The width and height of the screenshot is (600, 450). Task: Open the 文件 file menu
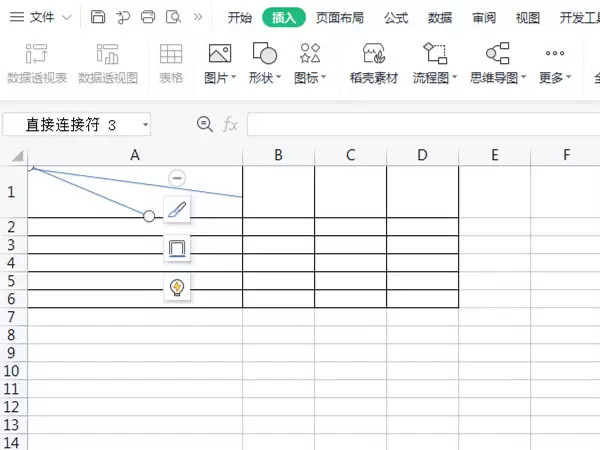[41, 17]
